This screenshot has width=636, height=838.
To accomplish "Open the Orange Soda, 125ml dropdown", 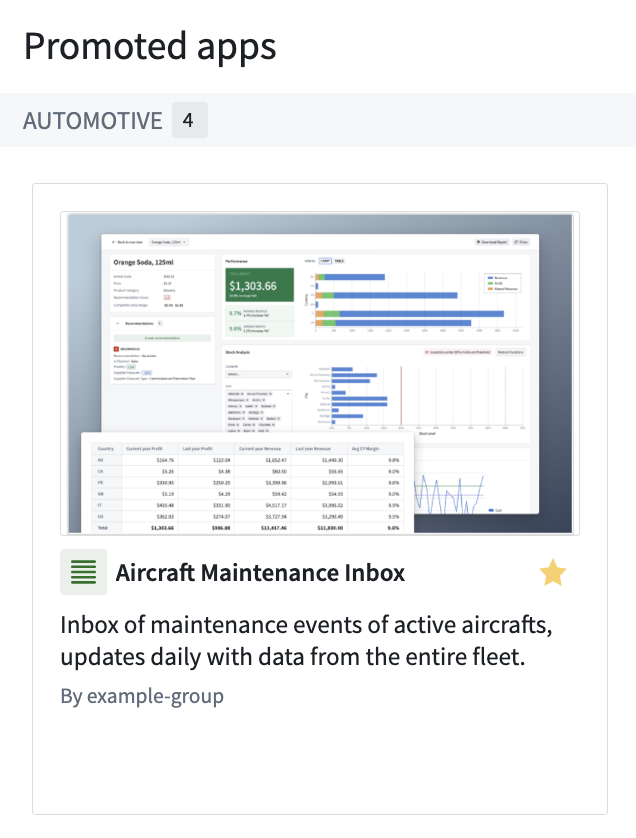I will (168, 242).
